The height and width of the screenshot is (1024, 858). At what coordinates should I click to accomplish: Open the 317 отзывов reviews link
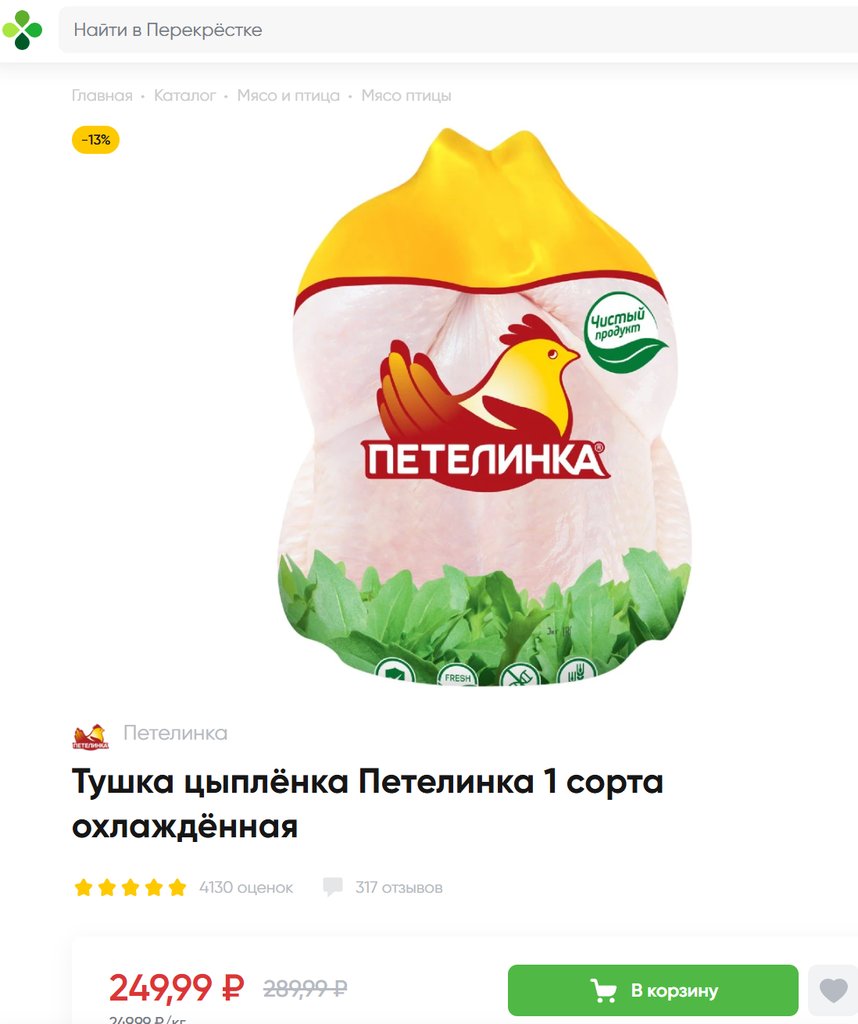398,888
